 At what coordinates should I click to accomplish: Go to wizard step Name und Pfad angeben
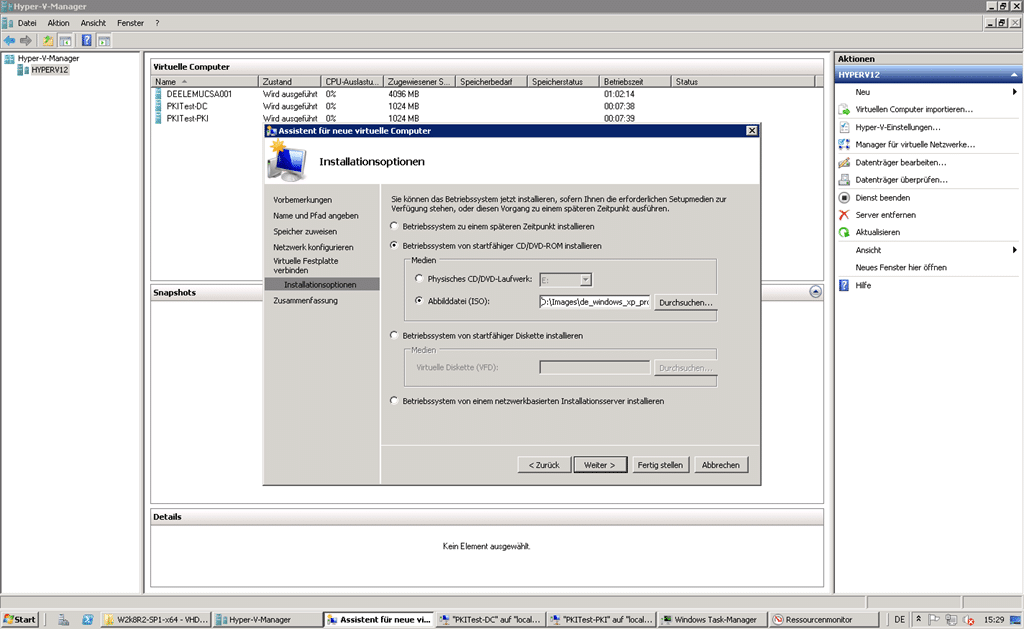315,216
